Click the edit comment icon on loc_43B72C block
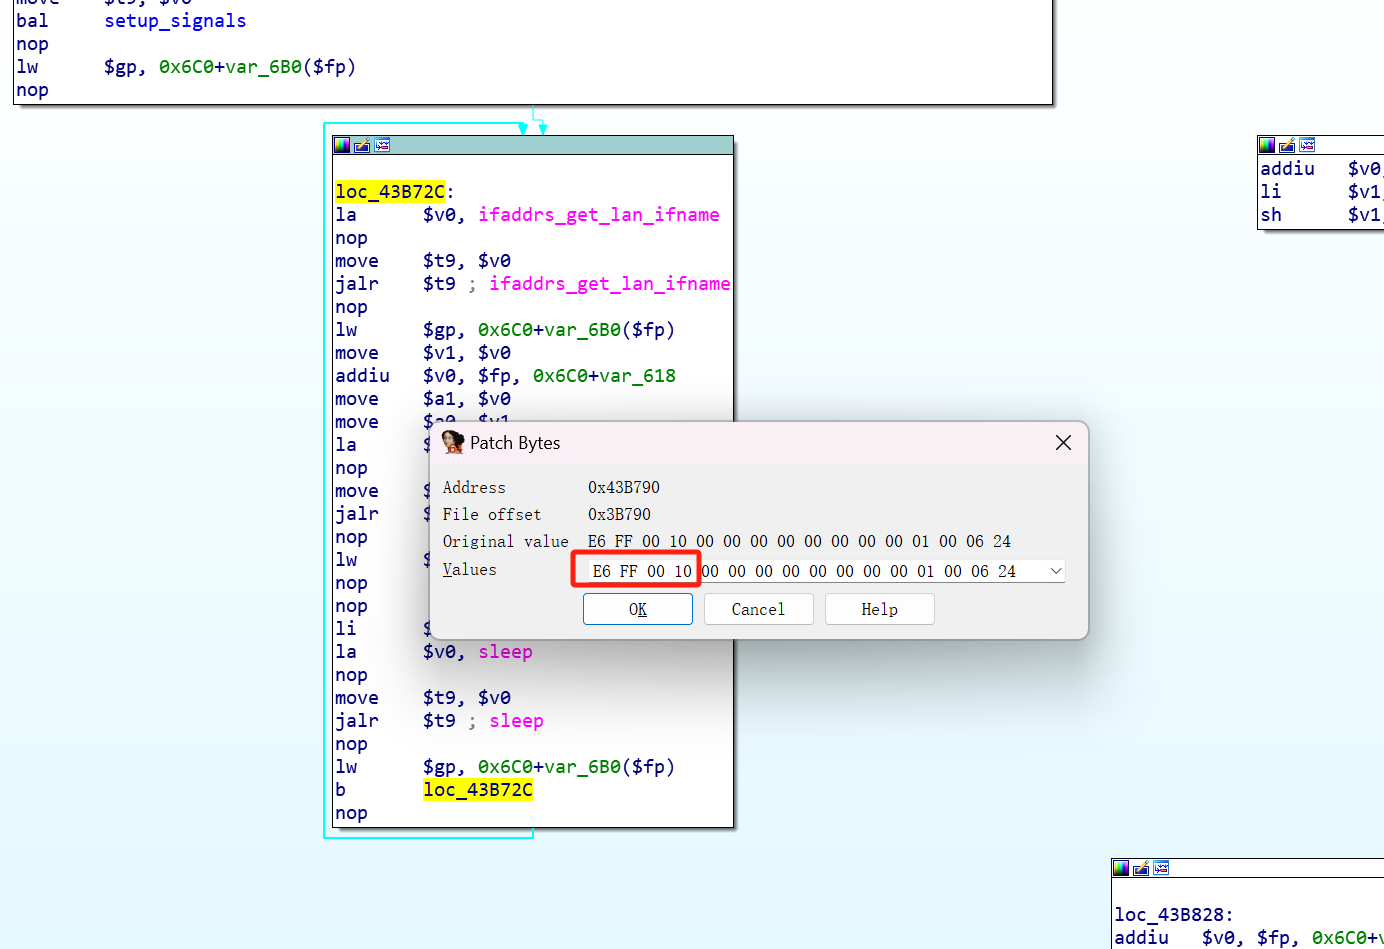 [362, 145]
